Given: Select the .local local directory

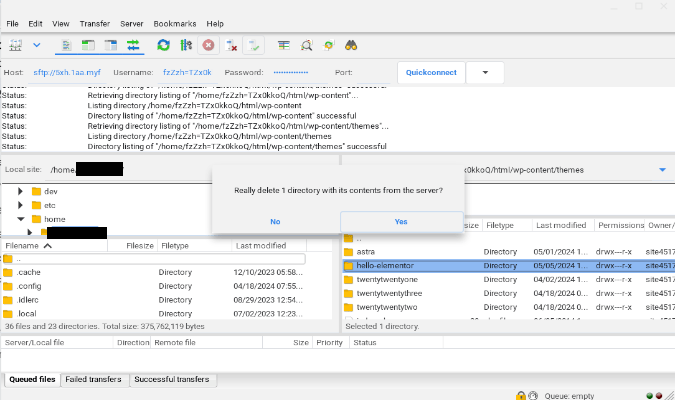Looking at the screenshot, I should 153,313.
